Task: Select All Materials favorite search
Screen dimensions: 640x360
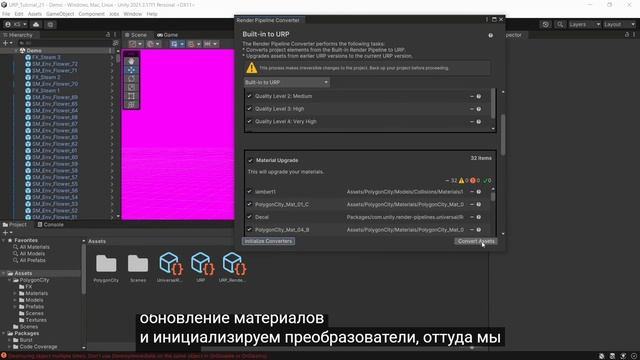Action: [x=35, y=247]
